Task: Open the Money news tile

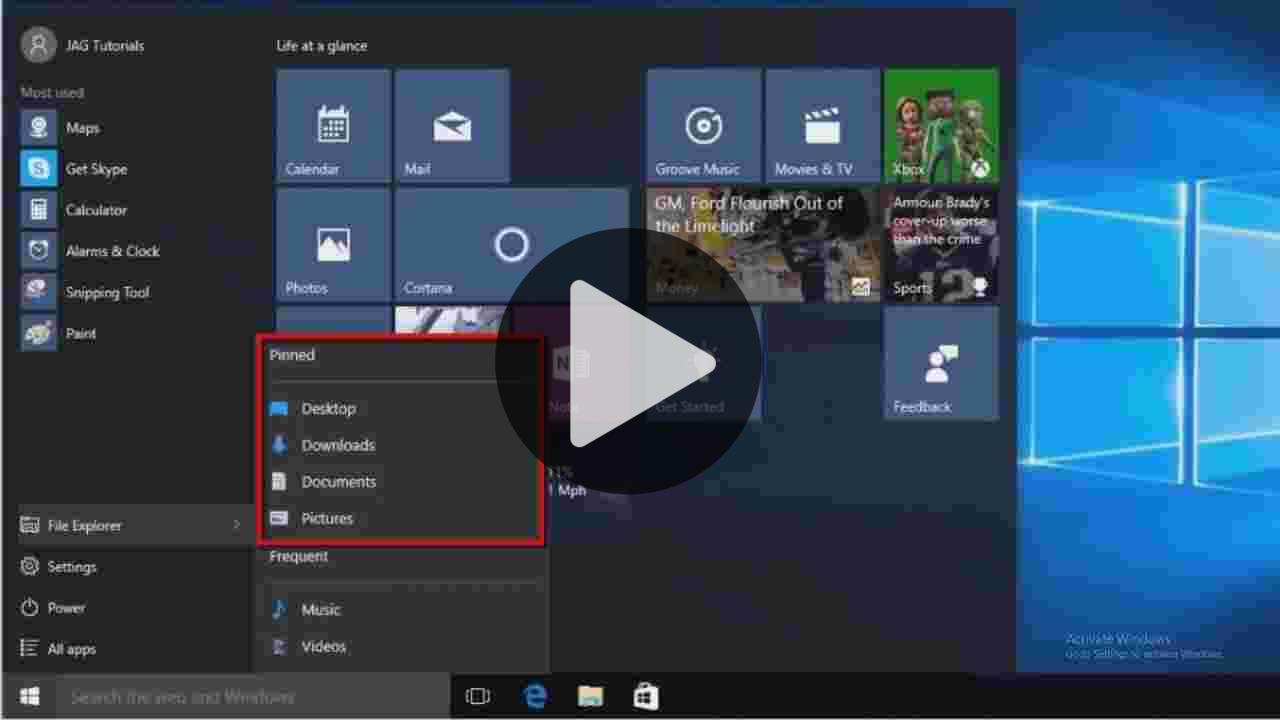Action: click(763, 245)
